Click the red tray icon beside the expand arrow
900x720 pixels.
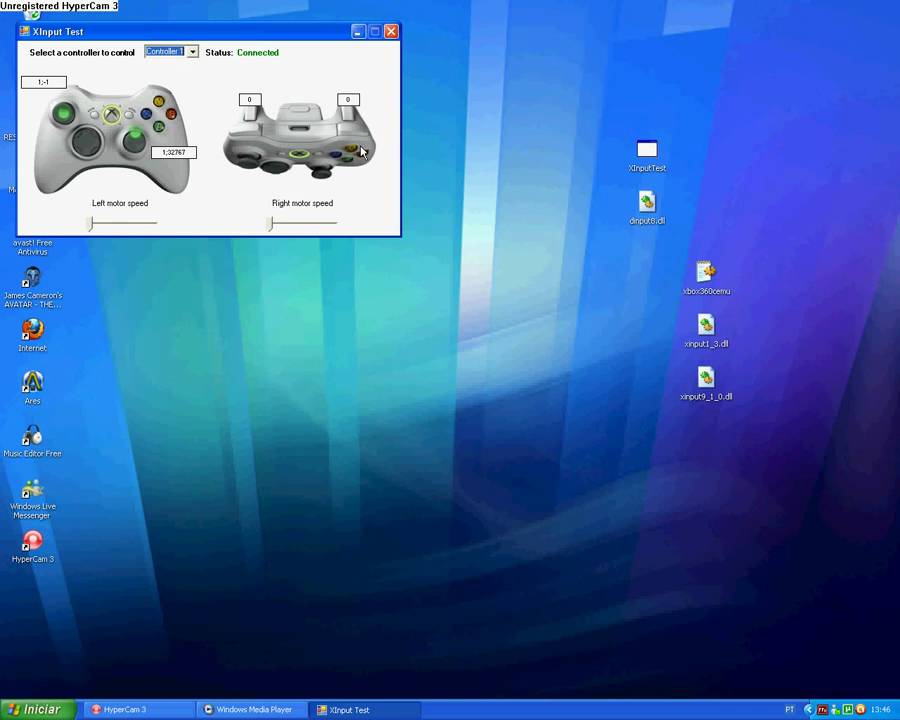(822, 710)
